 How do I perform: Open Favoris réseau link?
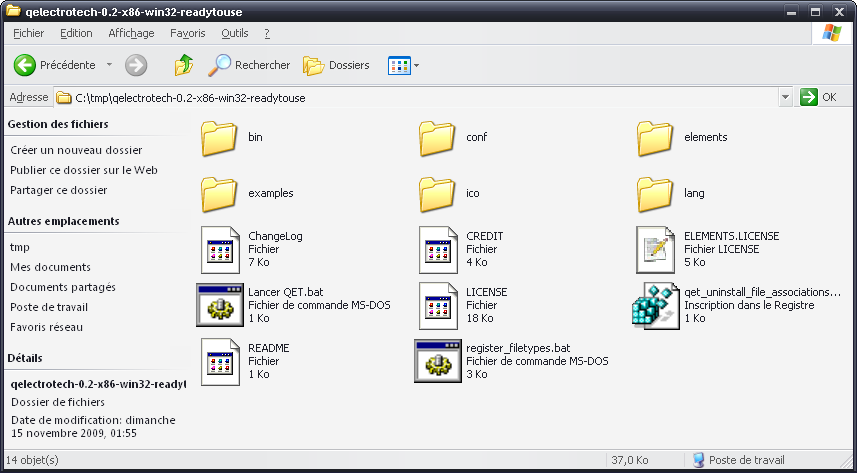(x=46, y=328)
